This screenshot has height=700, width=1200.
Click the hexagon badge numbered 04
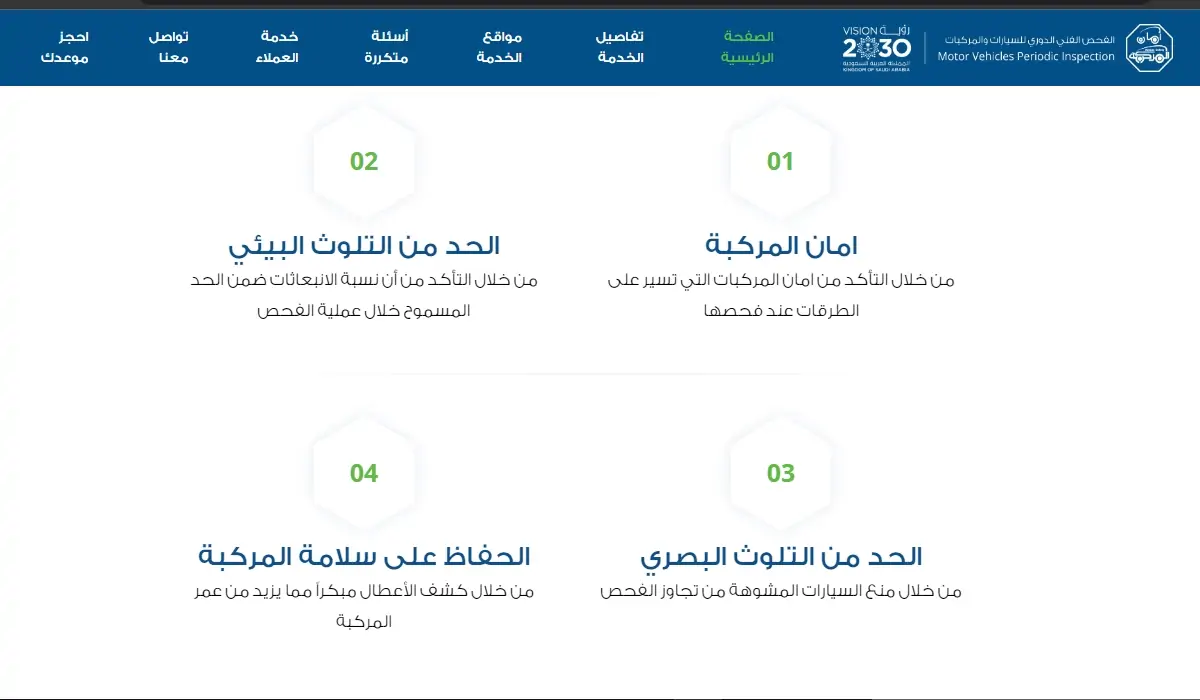tap(364, 473)
